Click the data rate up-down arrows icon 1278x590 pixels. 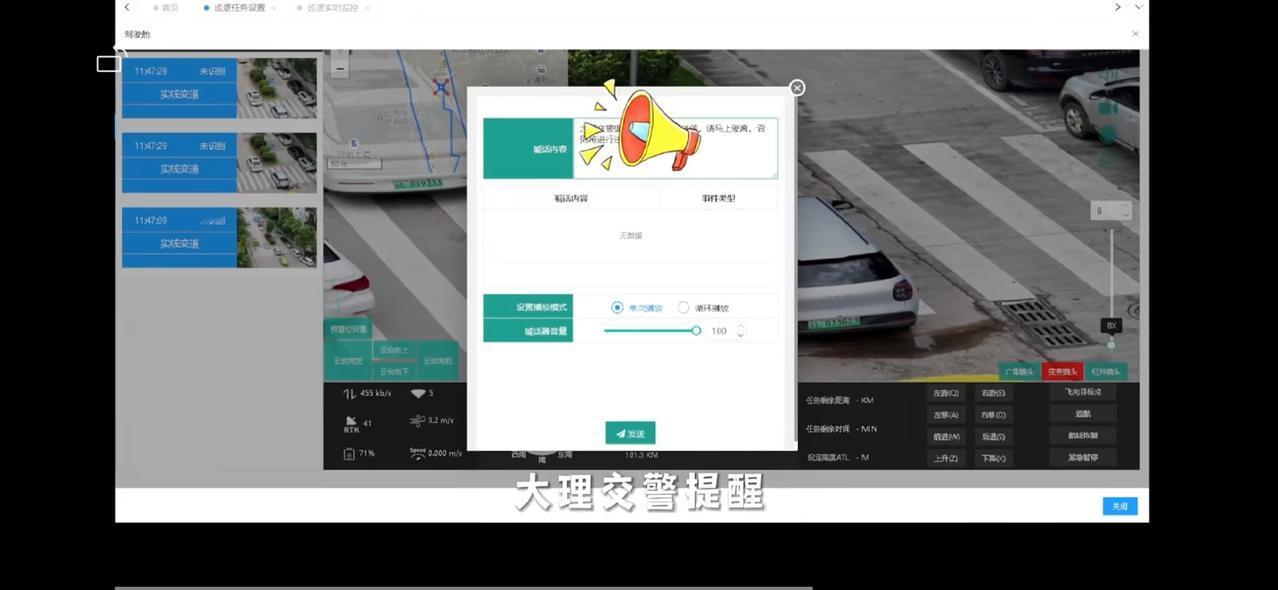[350, 394]
